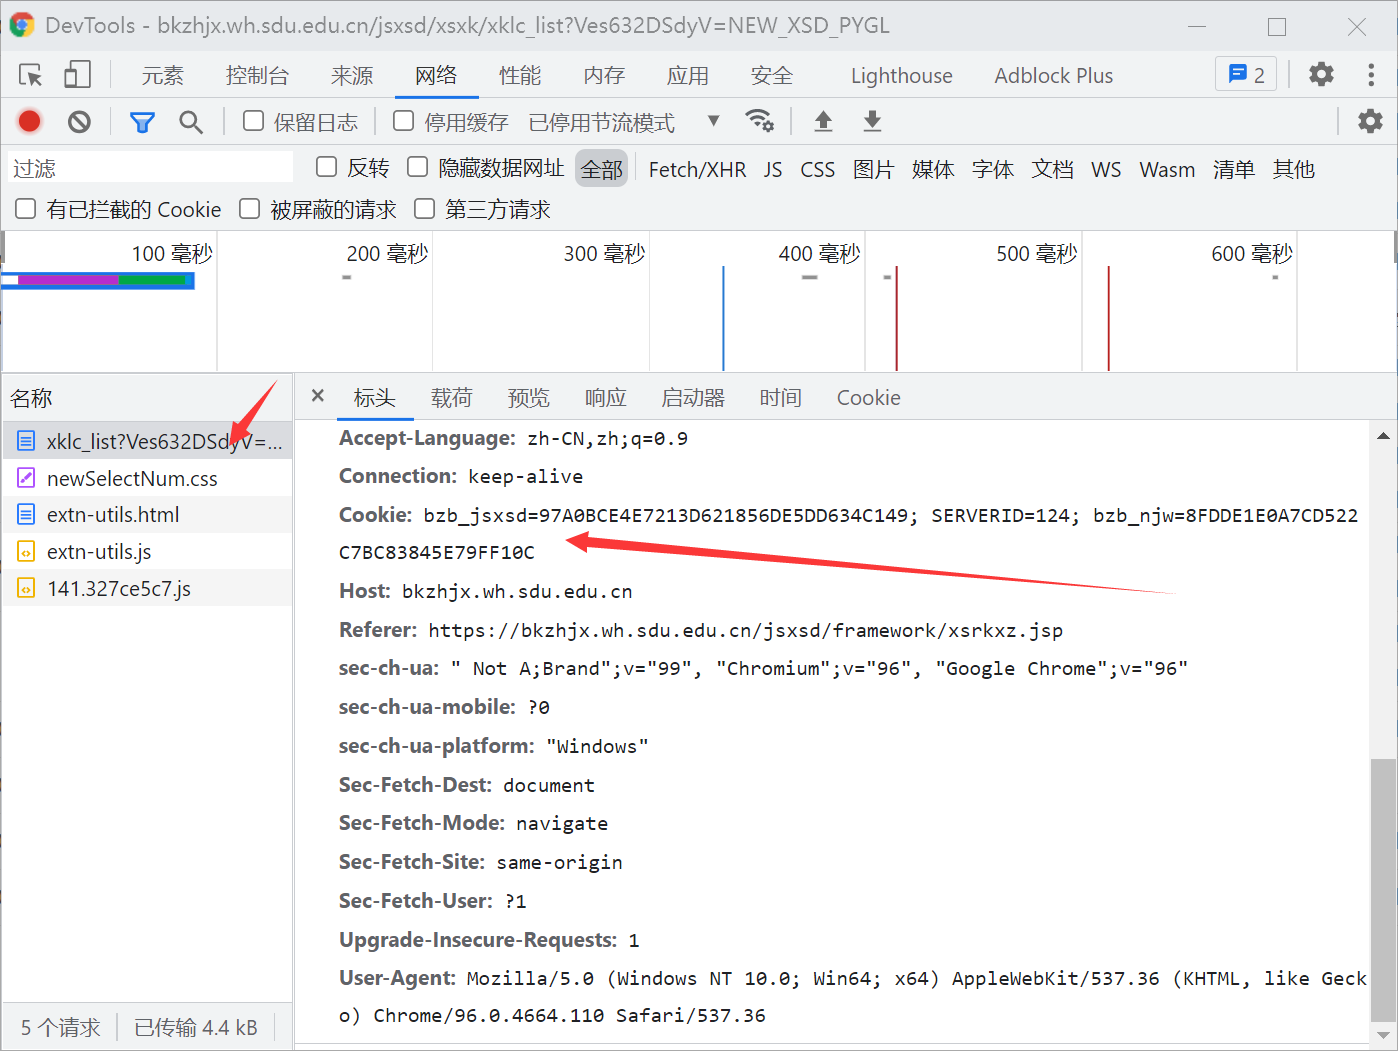Toggle the device toolbar icon
This screenshot has height=1051, width=1398.
tap(77, 75)
